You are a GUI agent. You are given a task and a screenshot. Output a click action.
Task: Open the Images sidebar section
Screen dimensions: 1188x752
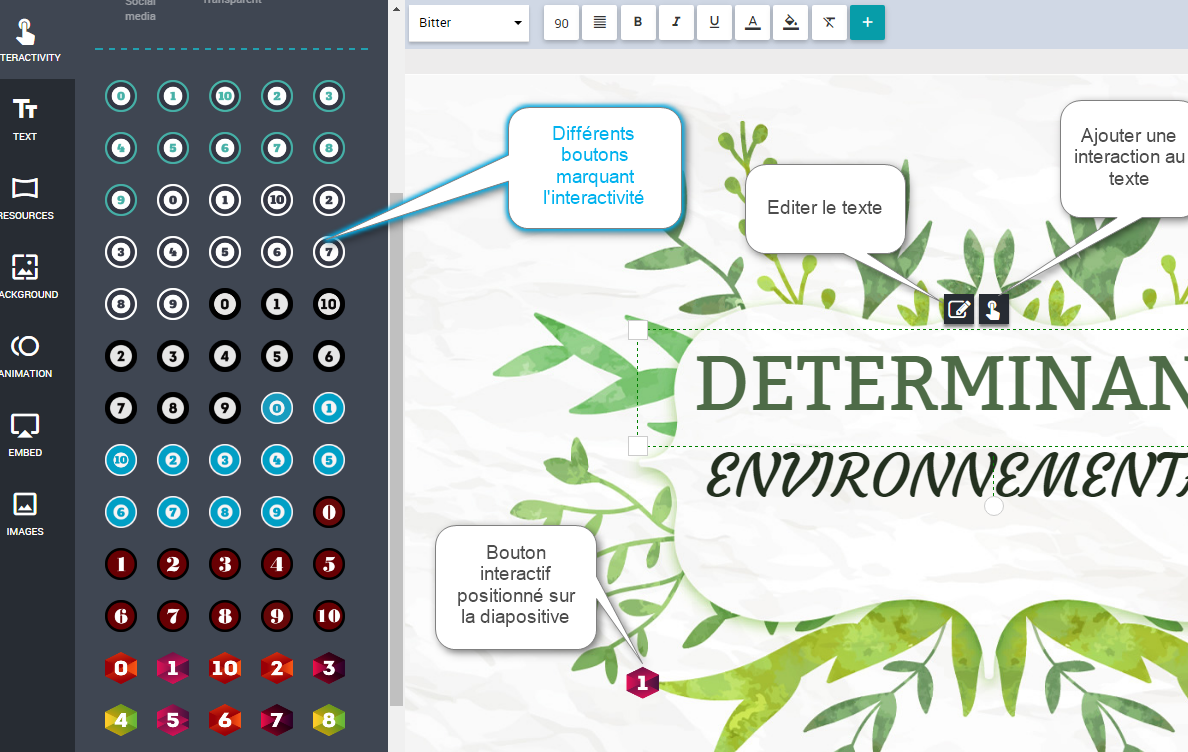coord(25,513)
